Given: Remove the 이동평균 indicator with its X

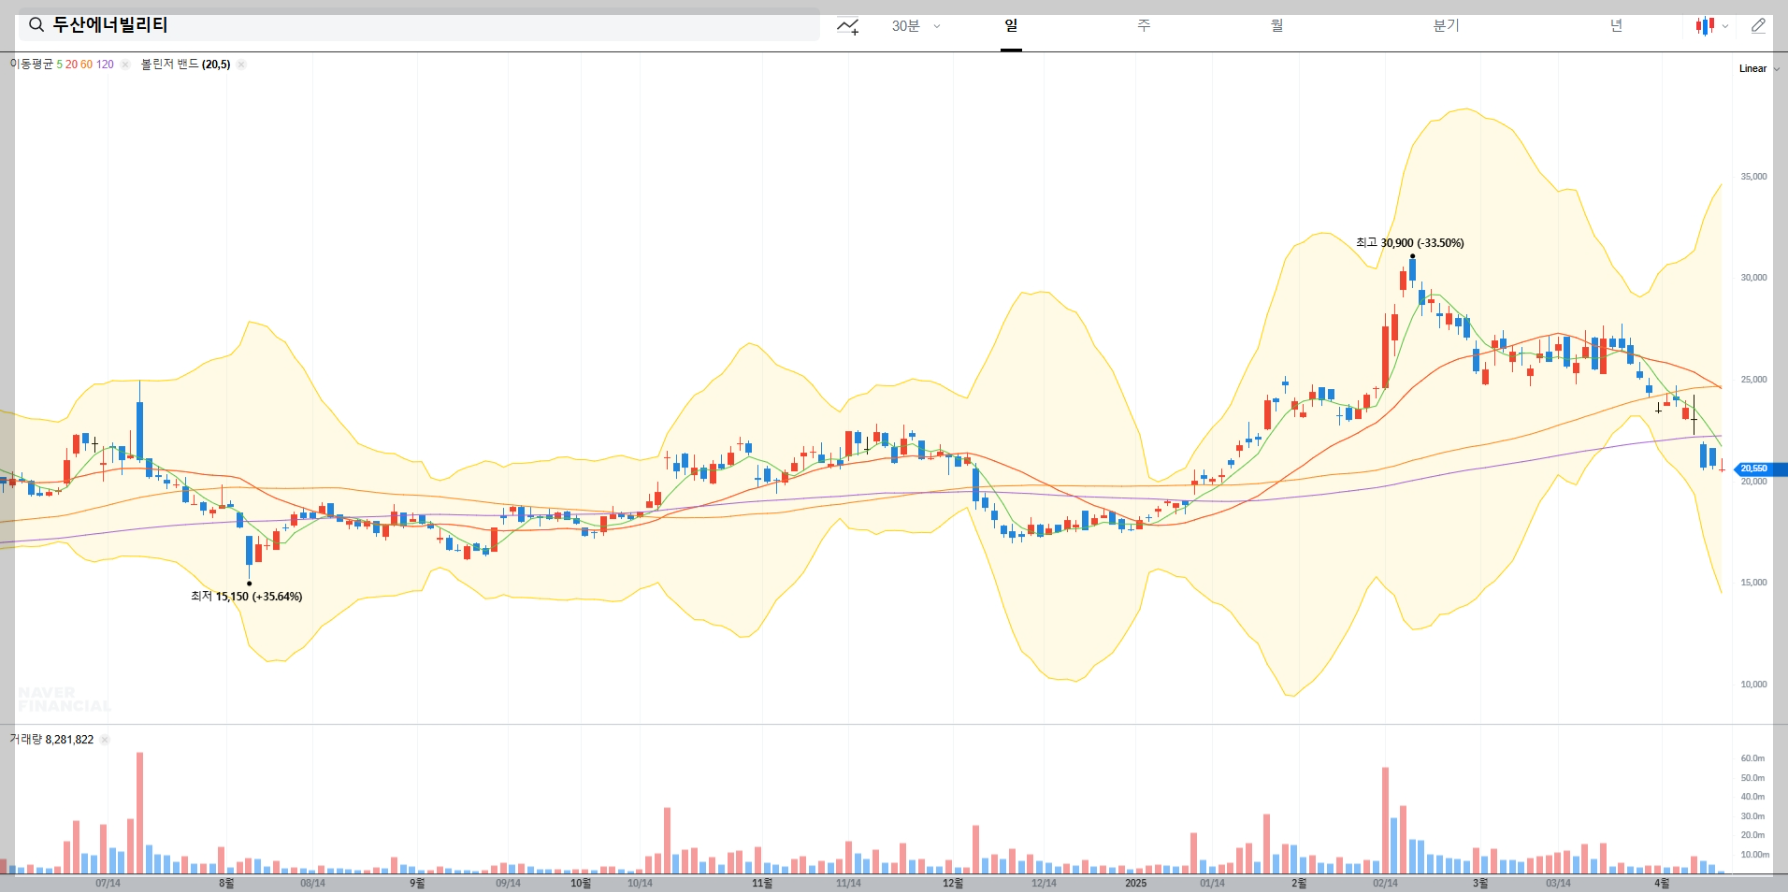Looking at the screenshot, I should pyautogui.click(x=125, y=64).
